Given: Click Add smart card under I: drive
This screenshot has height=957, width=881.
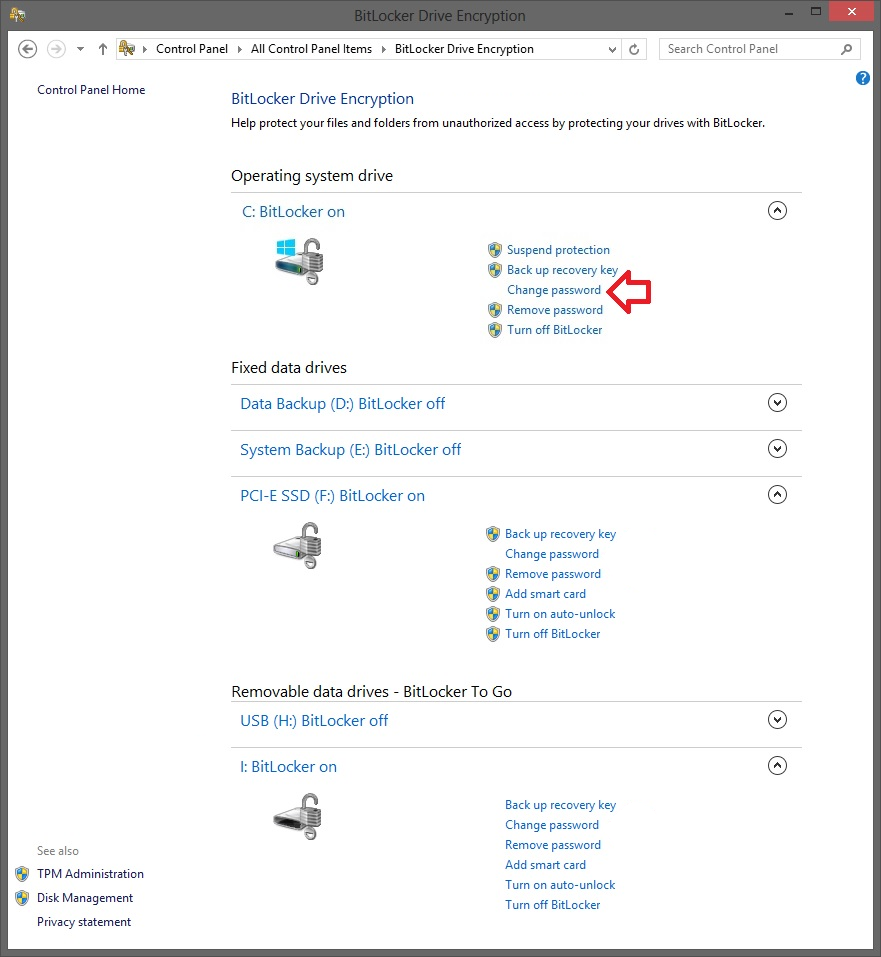Looking at the screenshot, I should [x=545, y=865].
